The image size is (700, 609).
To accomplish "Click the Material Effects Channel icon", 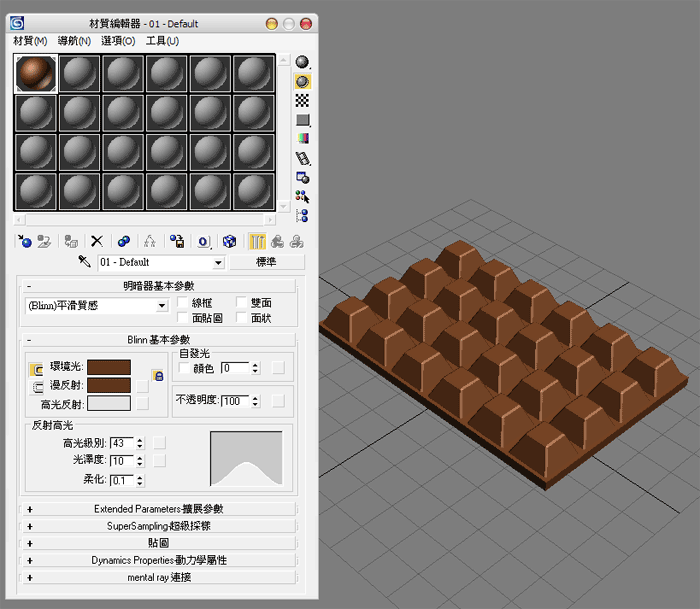I will pos(204,242).
